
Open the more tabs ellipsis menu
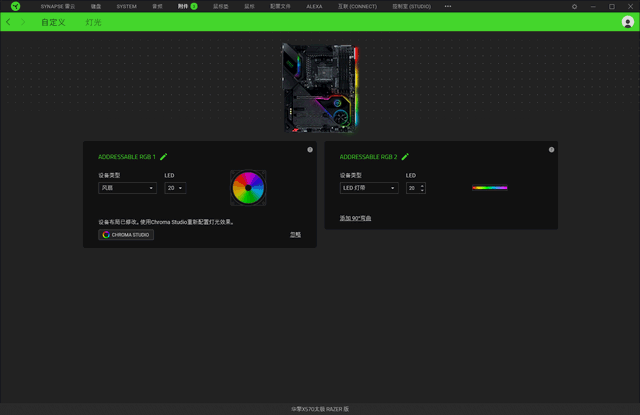coord(448,7)
